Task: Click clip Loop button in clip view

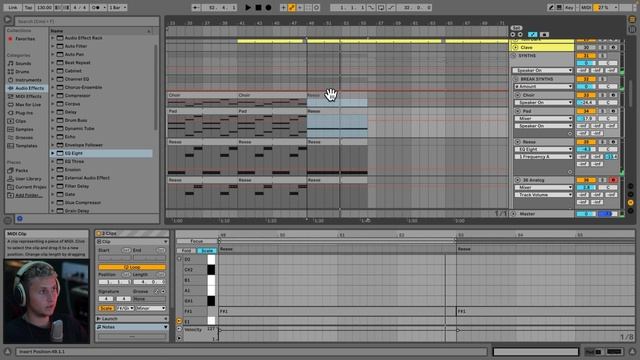Action: 132,267
